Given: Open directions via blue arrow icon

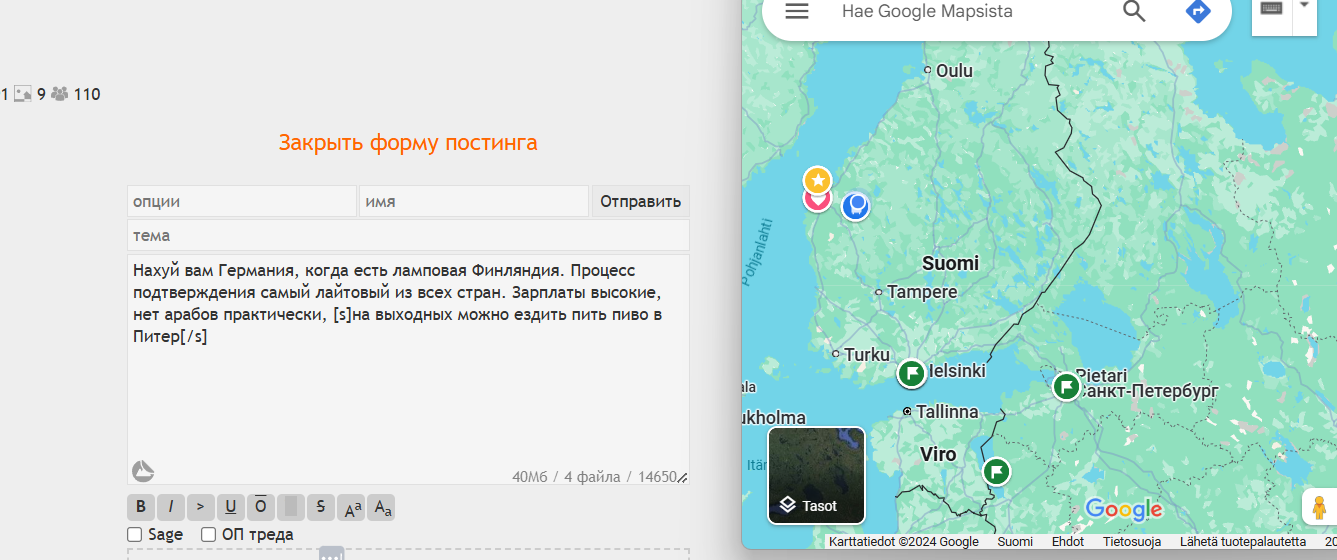Looking at the screenshot, I should point(1198,11).
